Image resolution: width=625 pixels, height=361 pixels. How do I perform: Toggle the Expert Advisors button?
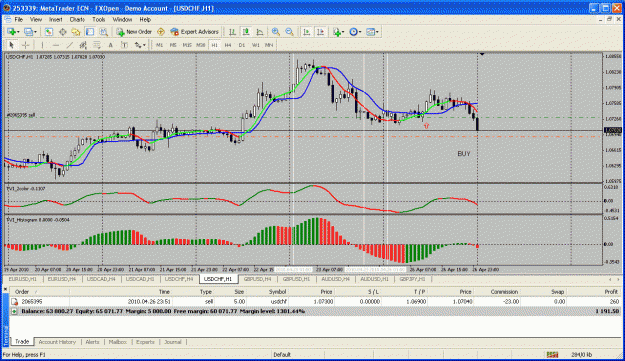click(195, 31)
